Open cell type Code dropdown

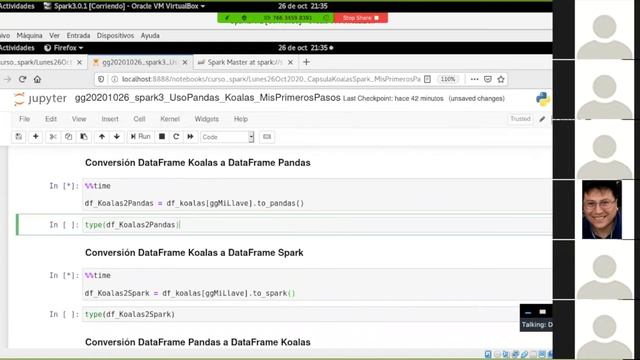(x=227, y=137)
